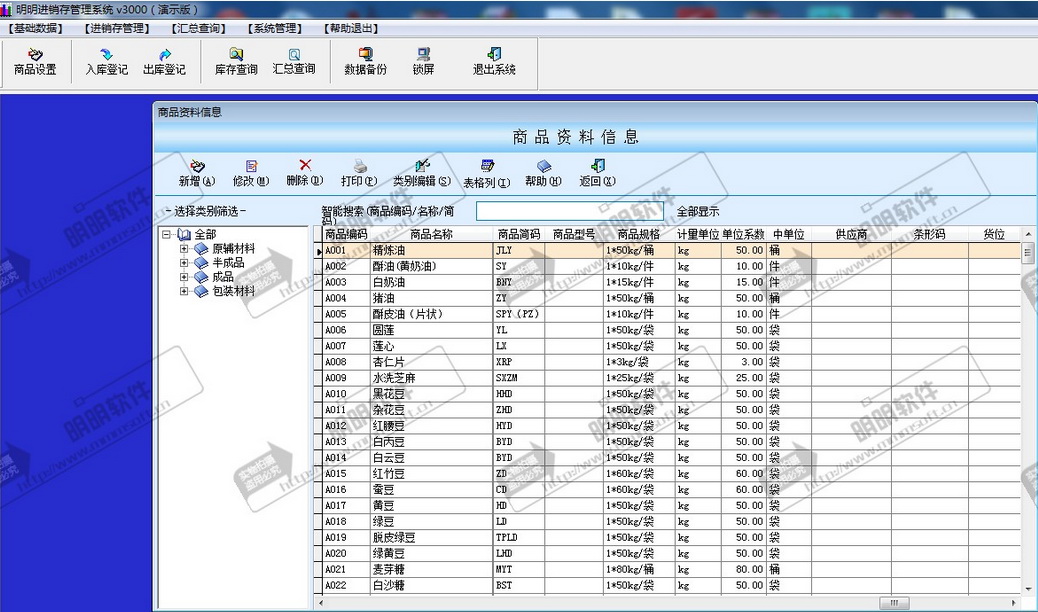The height and width of the screenshot is (612, 1038).
Task: Click the 红腰豆 product cell
Action: [432, 426]
